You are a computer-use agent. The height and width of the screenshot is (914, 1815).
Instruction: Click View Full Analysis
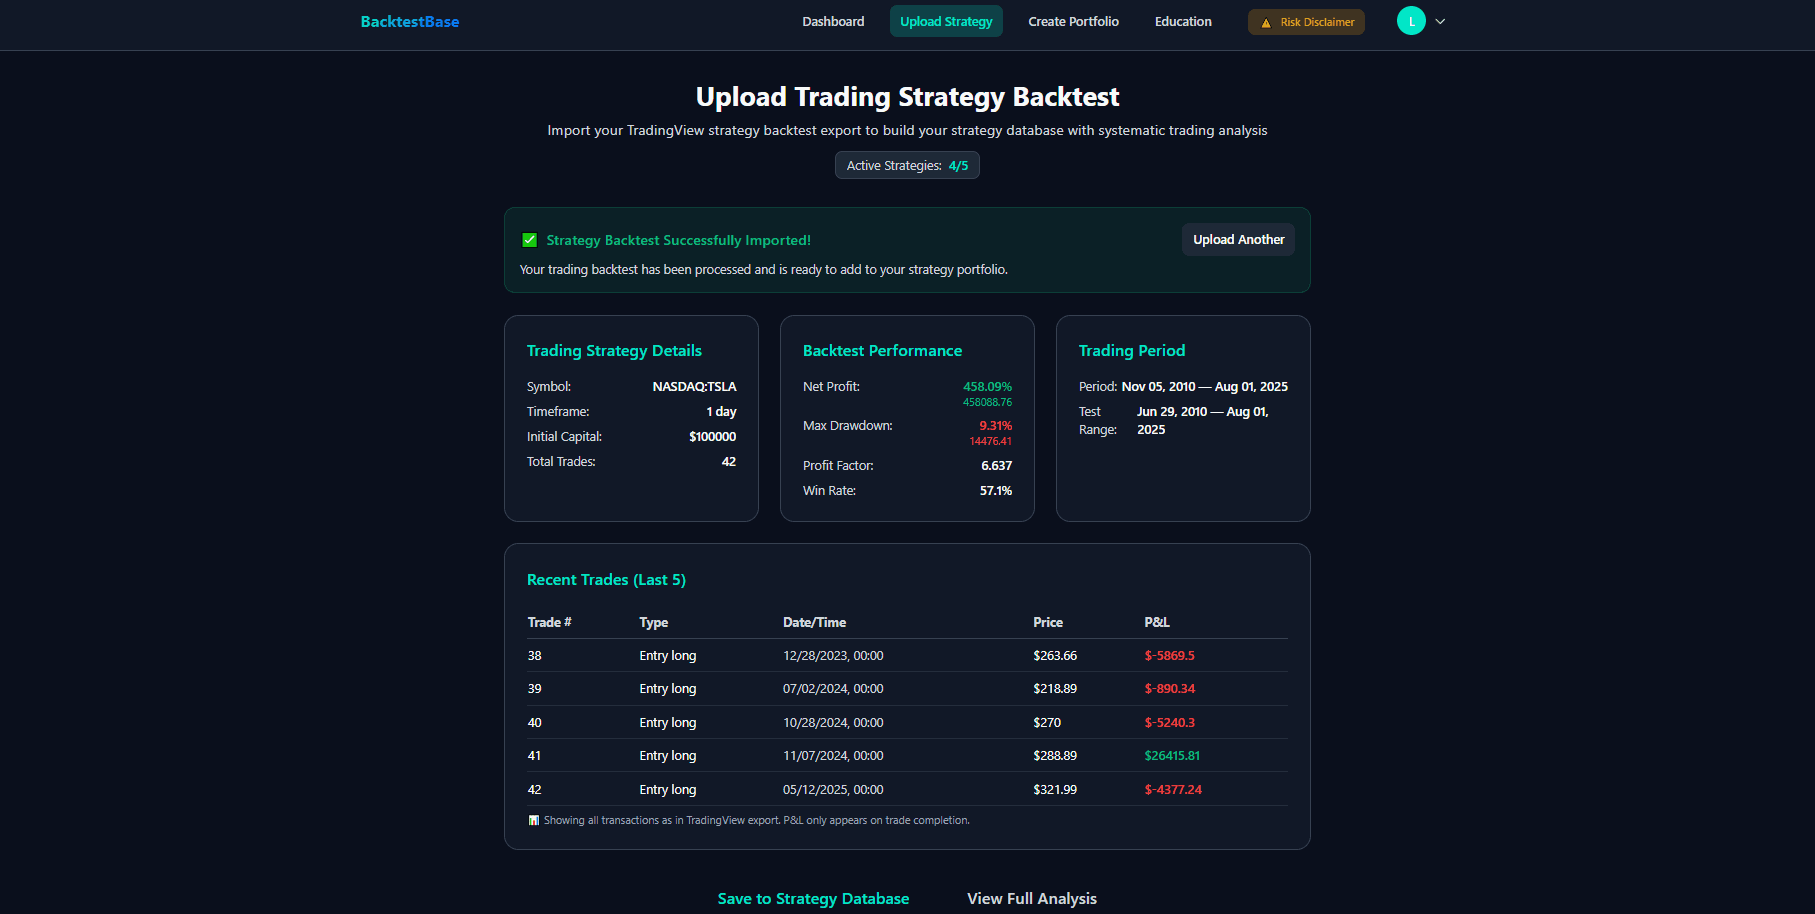pos(1032,898)
